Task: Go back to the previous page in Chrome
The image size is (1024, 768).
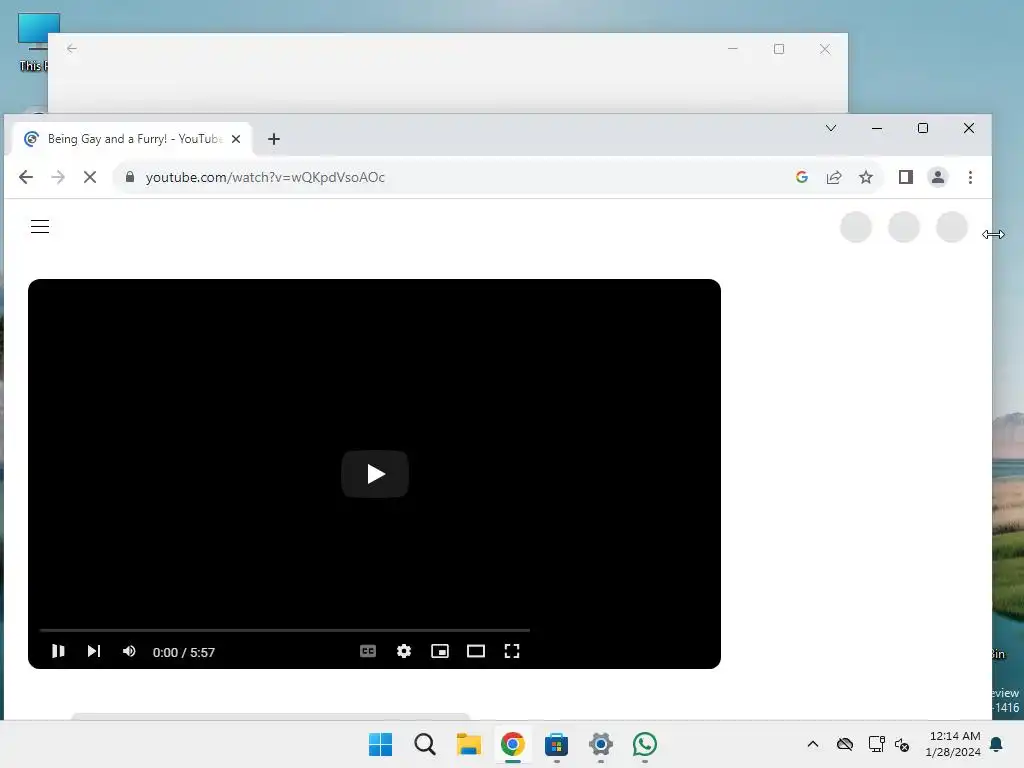Action: pos(25,177)
